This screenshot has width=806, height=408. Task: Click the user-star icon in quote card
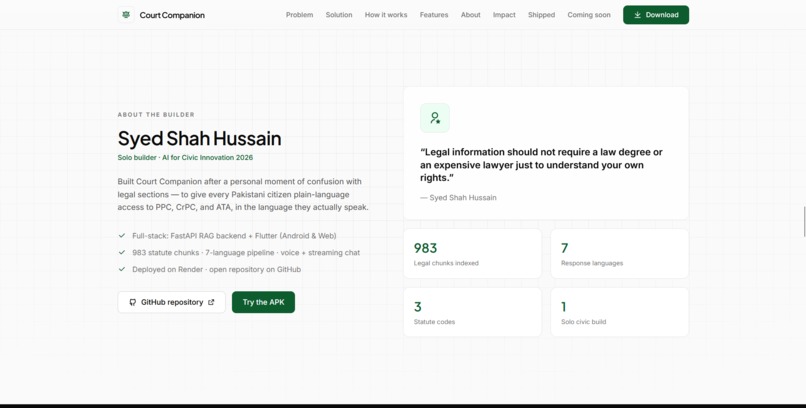435,118
